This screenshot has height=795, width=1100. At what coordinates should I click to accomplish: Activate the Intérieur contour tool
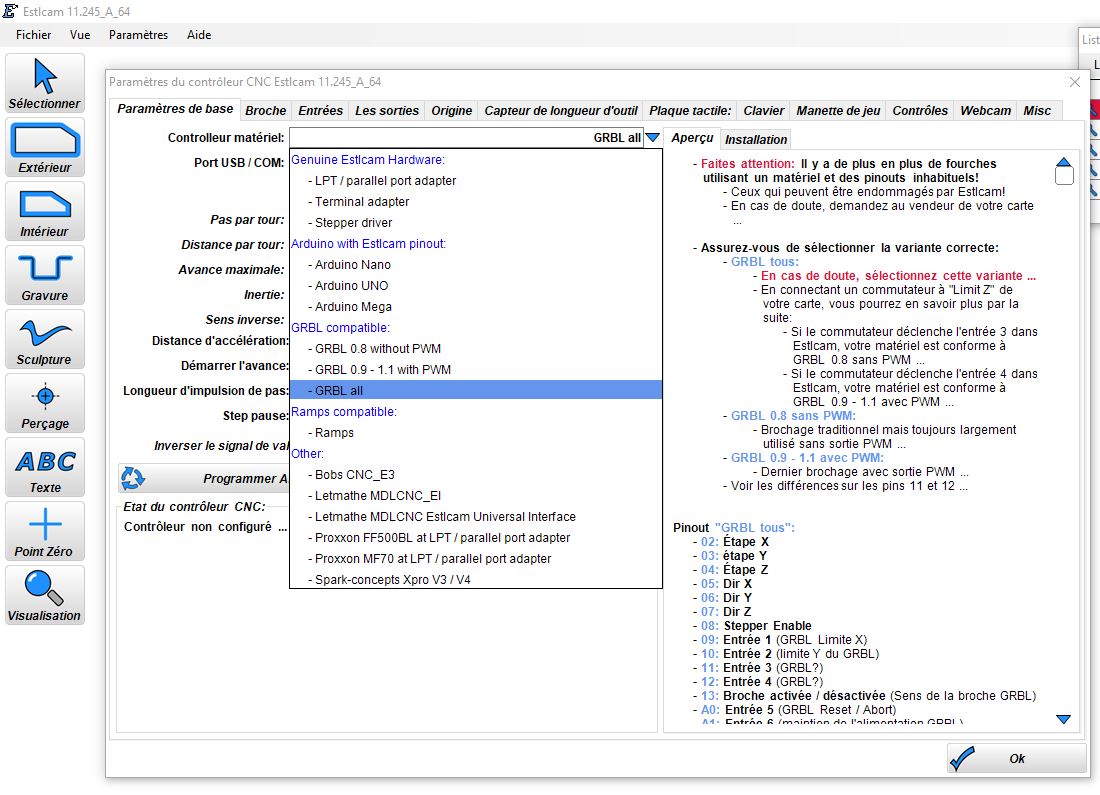point(45,212)
